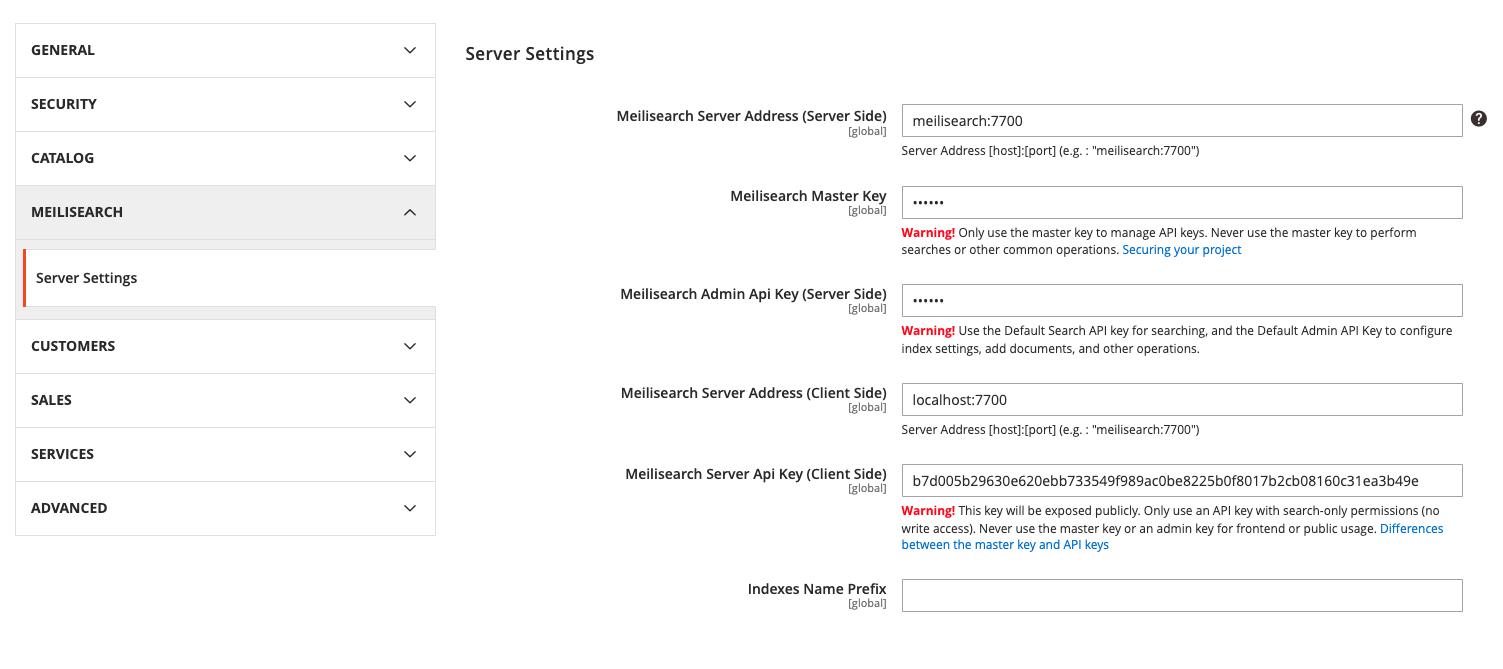The height and width of the screenshot is (669, 1503).
Task: Click the Meilisearch Server Api Key (Client Side) label
Action: [x=756, y=474]
